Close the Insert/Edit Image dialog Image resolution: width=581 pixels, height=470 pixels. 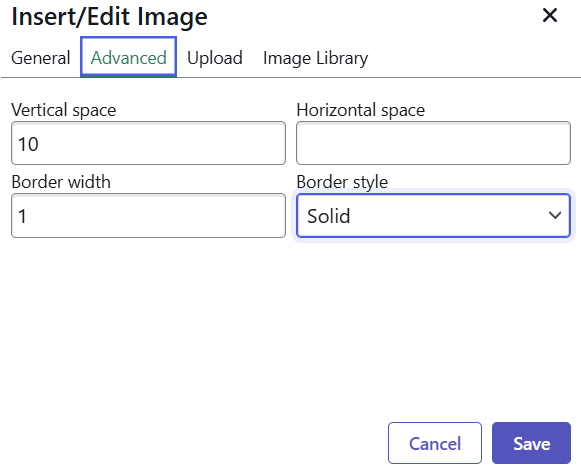[x=550, y=16]
